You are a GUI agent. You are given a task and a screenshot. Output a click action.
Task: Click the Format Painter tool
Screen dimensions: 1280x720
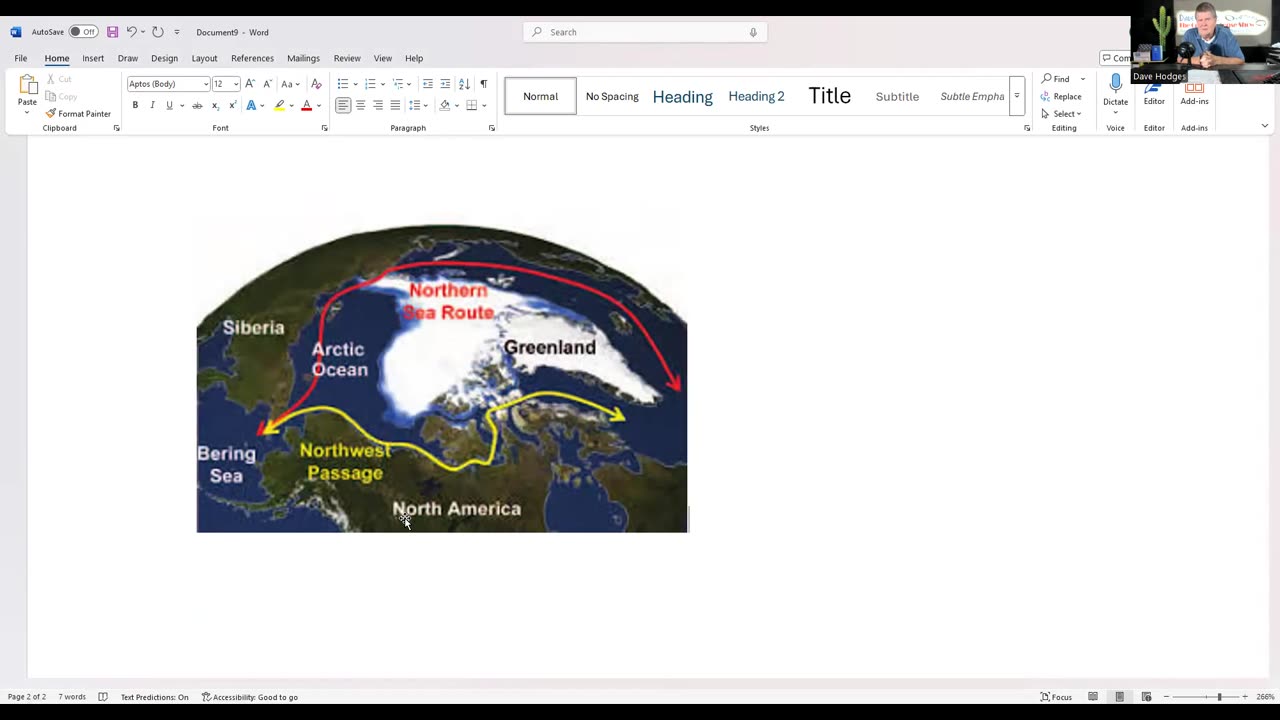point(78,114)
